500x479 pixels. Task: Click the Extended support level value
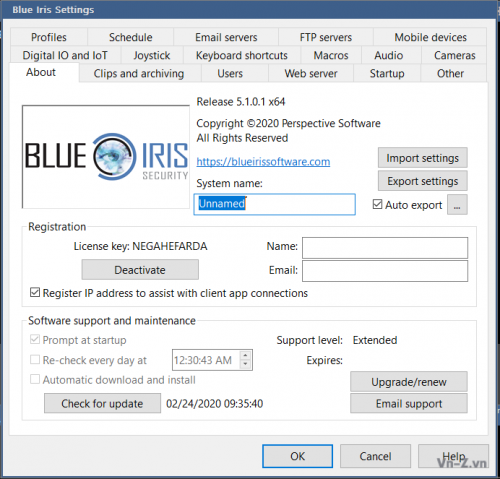click(x=375, y=340)
